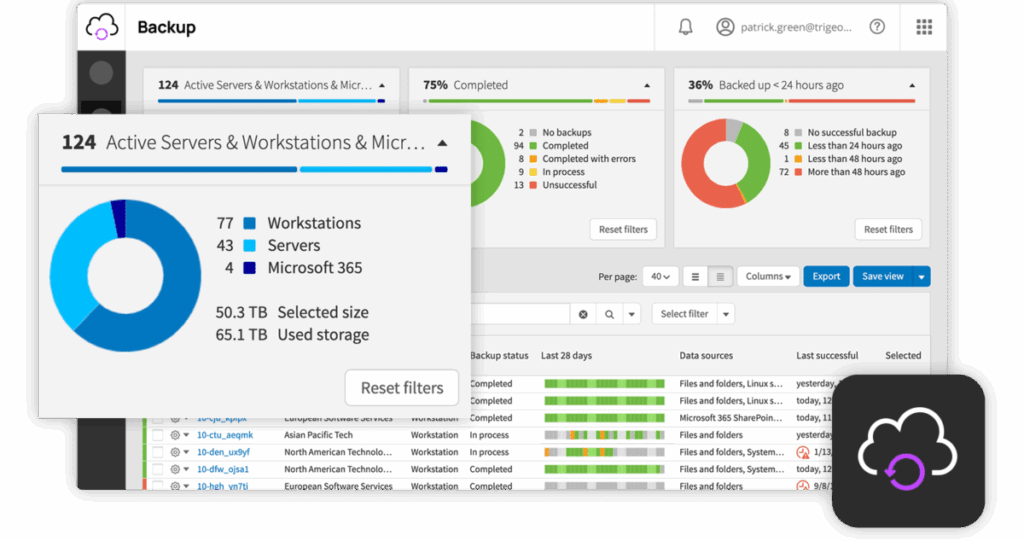Tick the checkbox for 10-dfw_ojsa1
Viewport: 1024px width, 541px height.
click(x=157, y=469)
